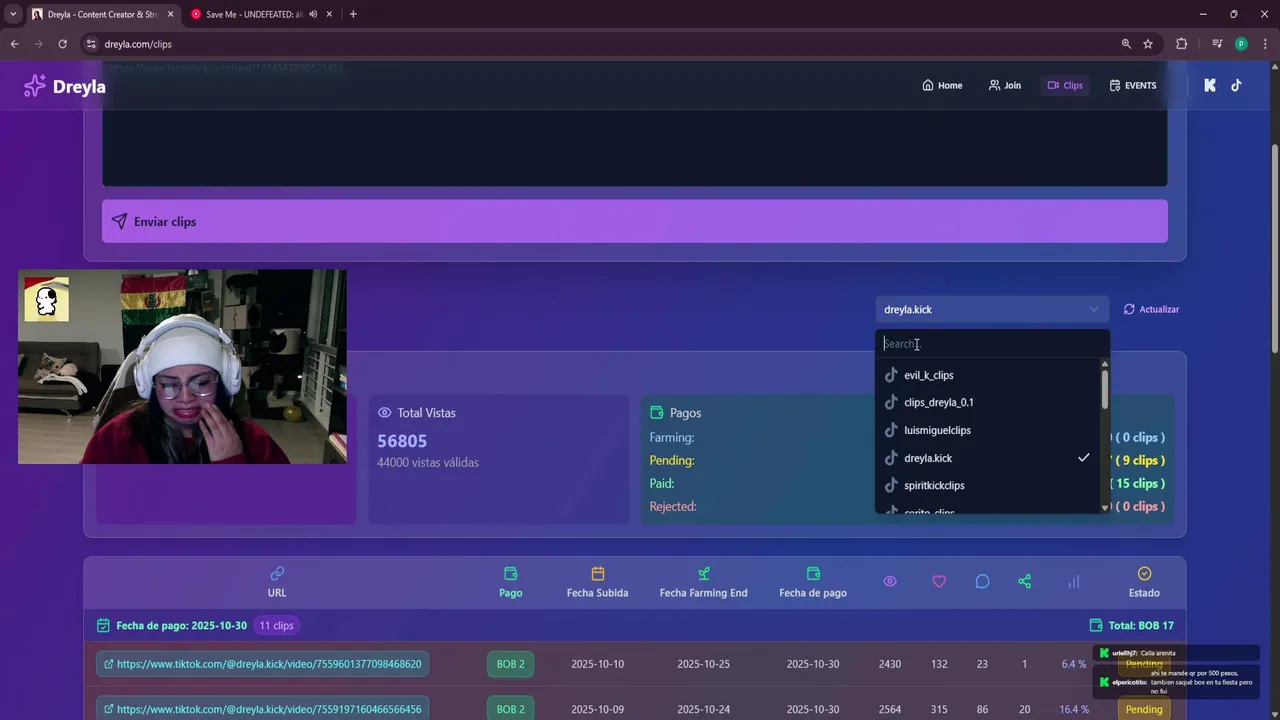Close the Save Me UNDEFEATED tab
This screenshot has width=1280, height=720.
329,14
